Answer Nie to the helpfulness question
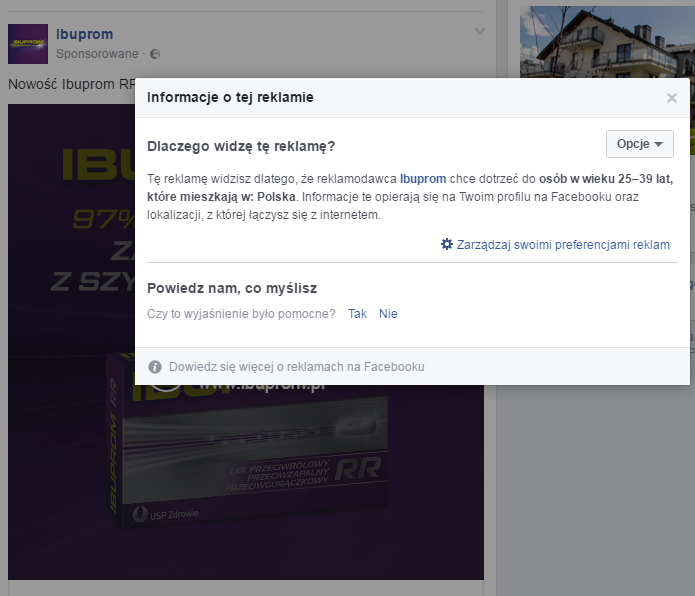 click(388, 314)
